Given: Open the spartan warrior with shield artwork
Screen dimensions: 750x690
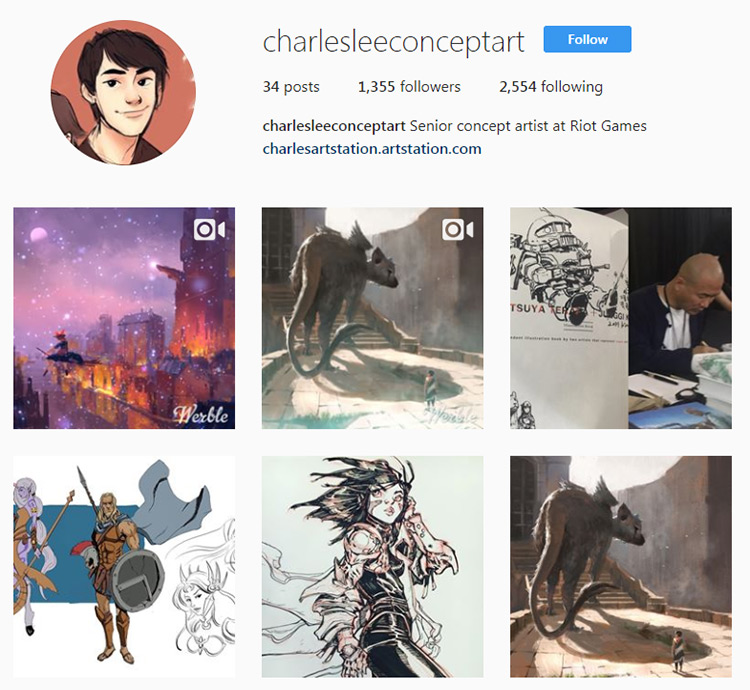Looking at the screenshot, I should 124,567.
